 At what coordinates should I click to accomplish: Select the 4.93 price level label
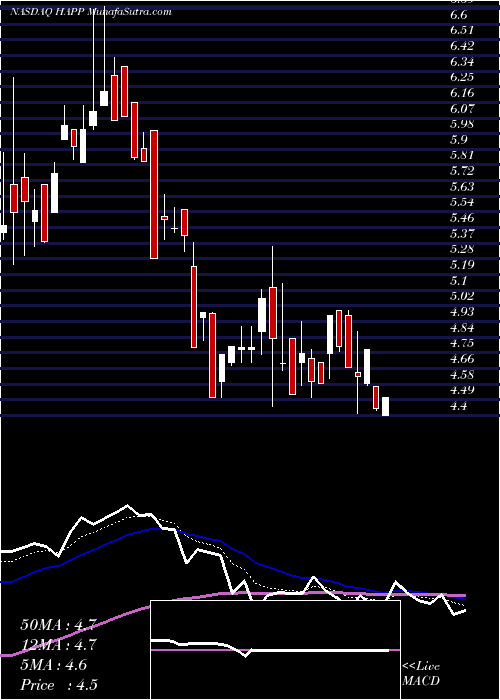pyautogui.click(x=462, y=312)
